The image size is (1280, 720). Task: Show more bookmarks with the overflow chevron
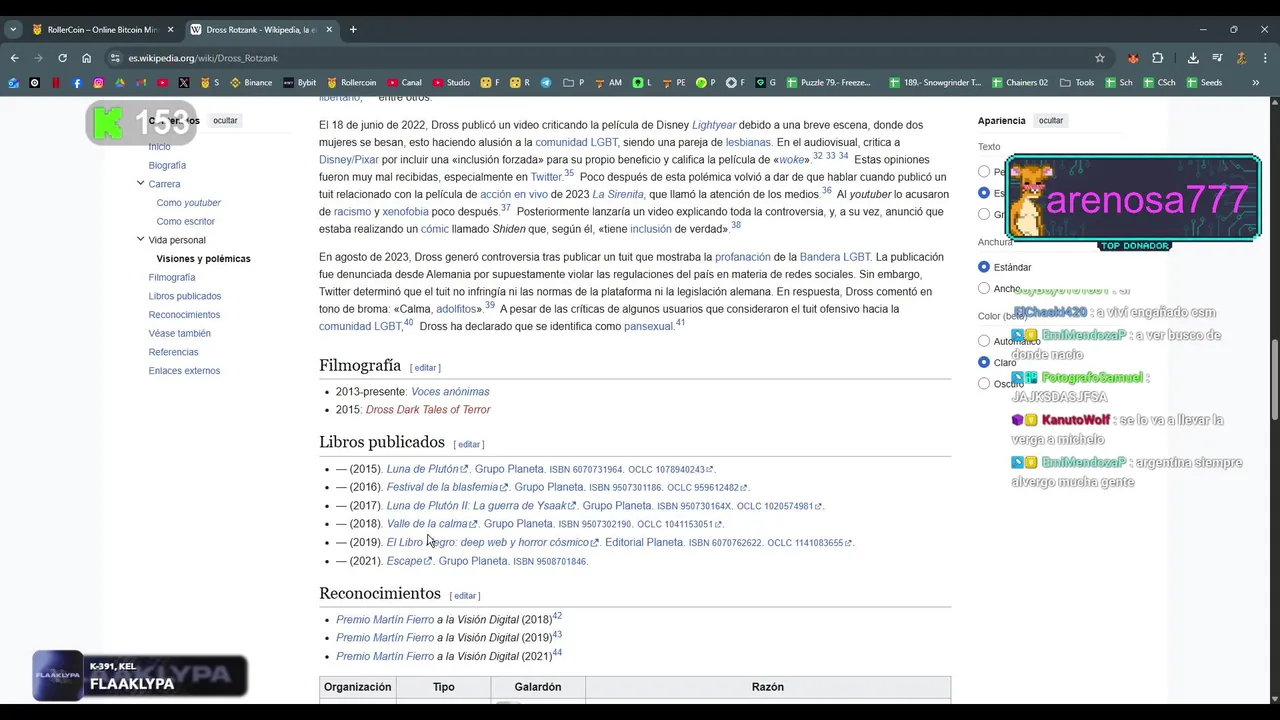click(1256, 83)
